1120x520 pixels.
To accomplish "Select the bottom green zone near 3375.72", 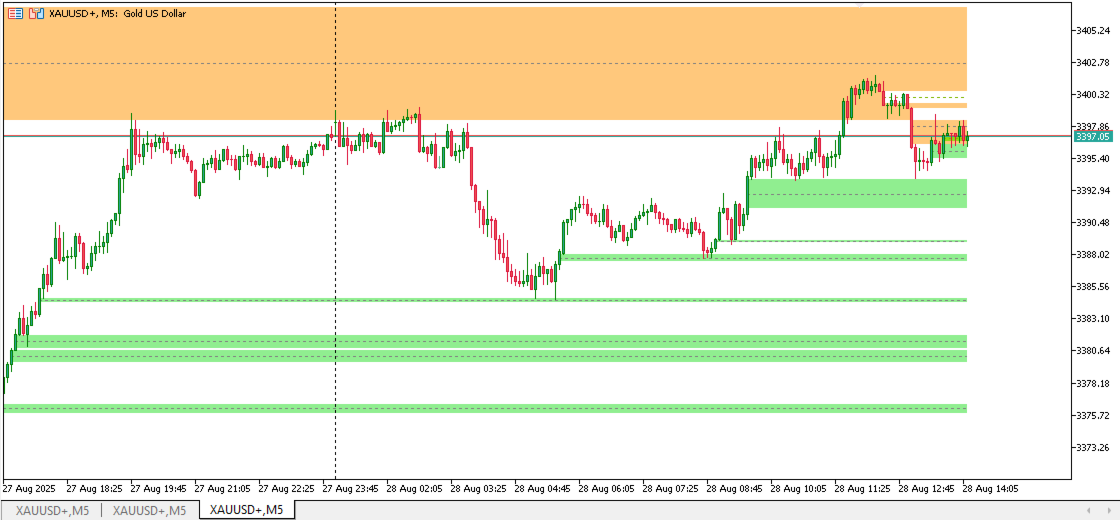I will 485,409.
